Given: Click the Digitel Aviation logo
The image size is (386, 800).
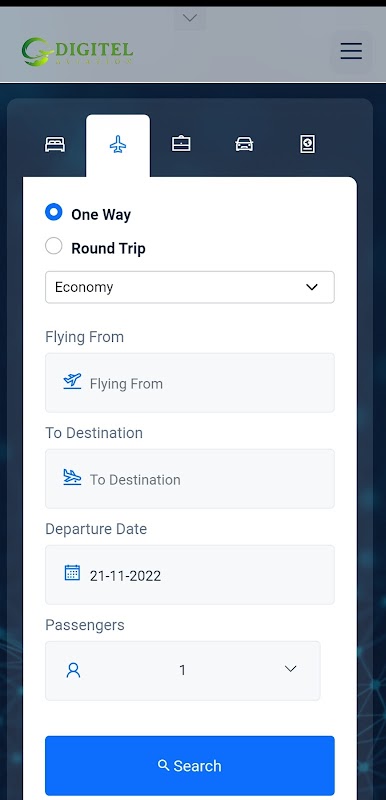Looking at the screenshot, I should (x=77, y=52).
